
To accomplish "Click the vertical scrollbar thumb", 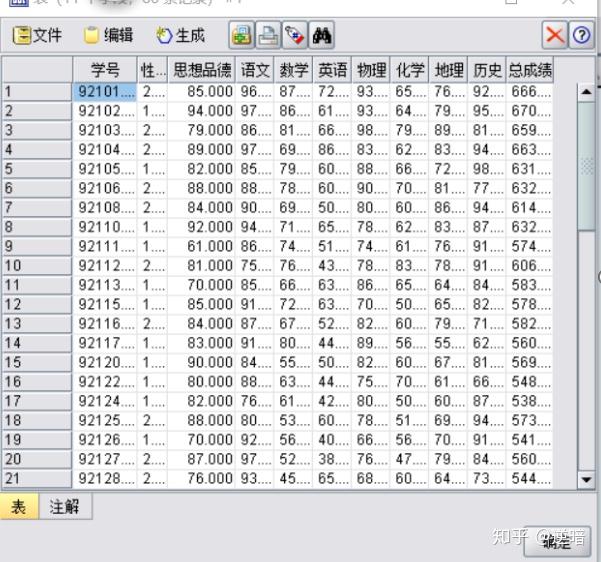I will 586,166.
